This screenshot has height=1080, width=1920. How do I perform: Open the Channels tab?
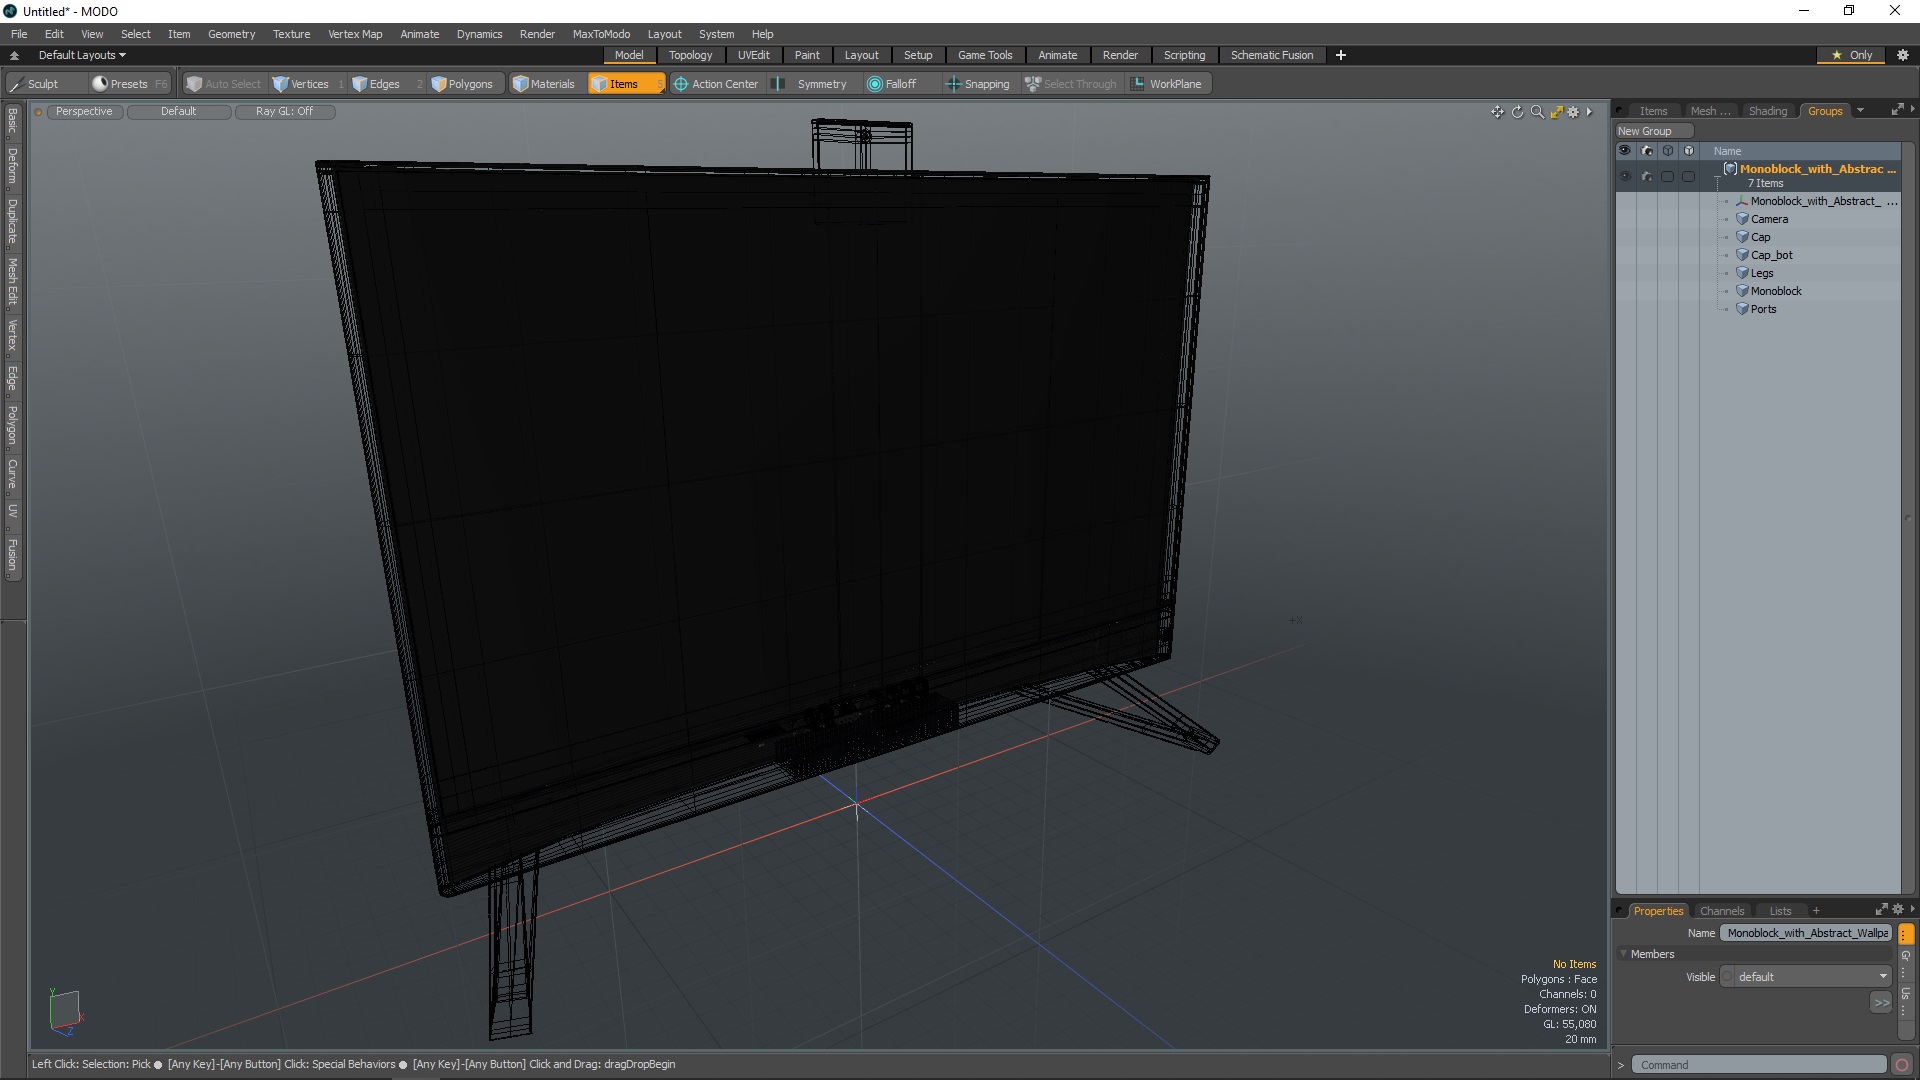[1721, 911]
